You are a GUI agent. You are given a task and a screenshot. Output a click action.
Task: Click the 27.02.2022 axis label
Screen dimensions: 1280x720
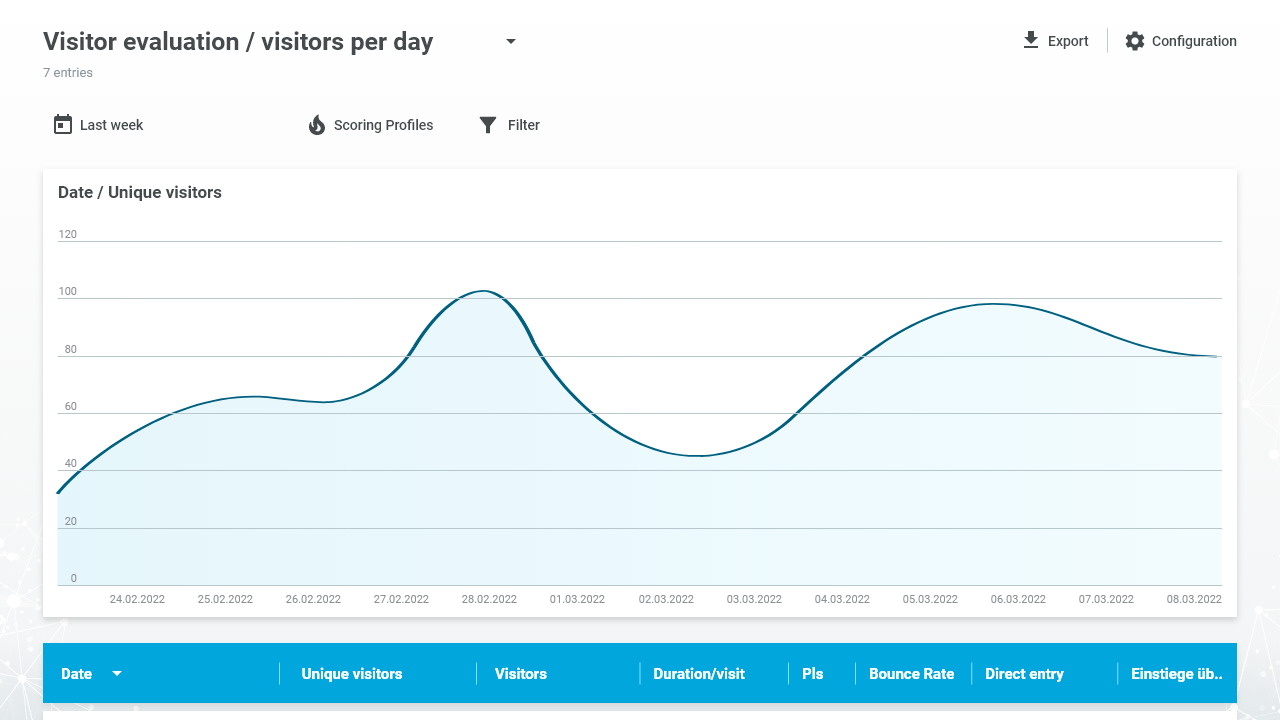pos(401,599)
